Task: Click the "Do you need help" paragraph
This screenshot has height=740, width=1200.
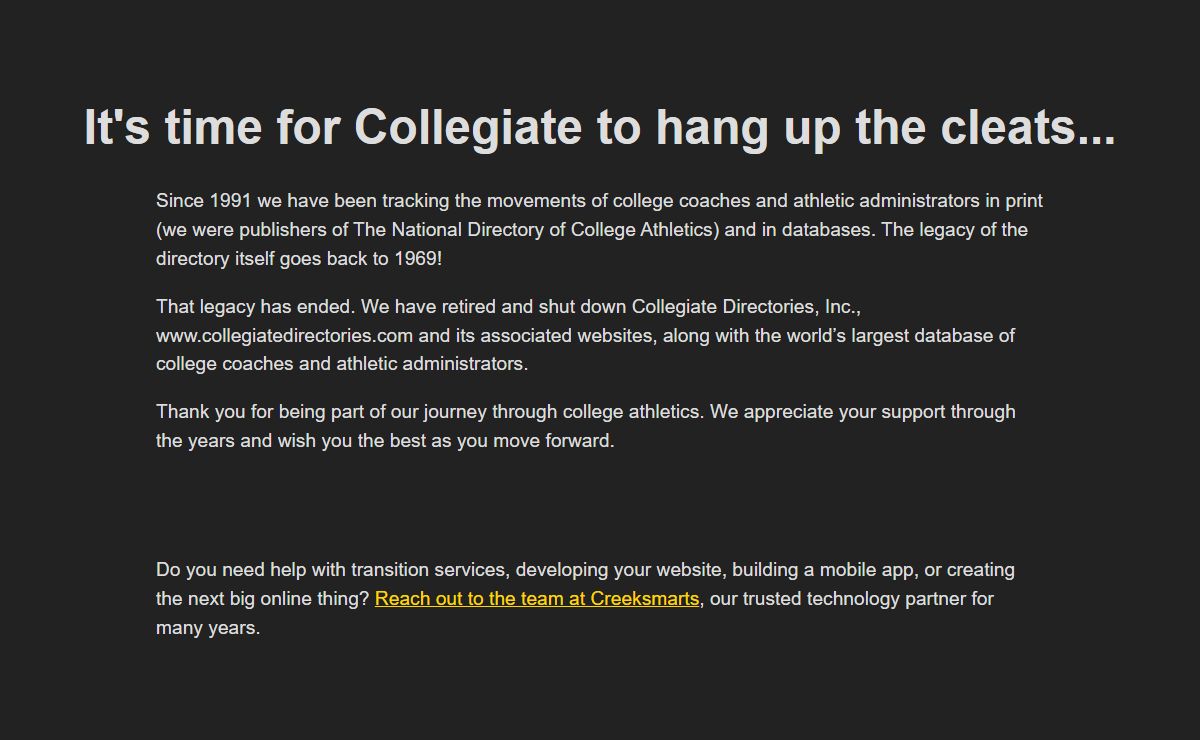Action: tap(586, 599)
